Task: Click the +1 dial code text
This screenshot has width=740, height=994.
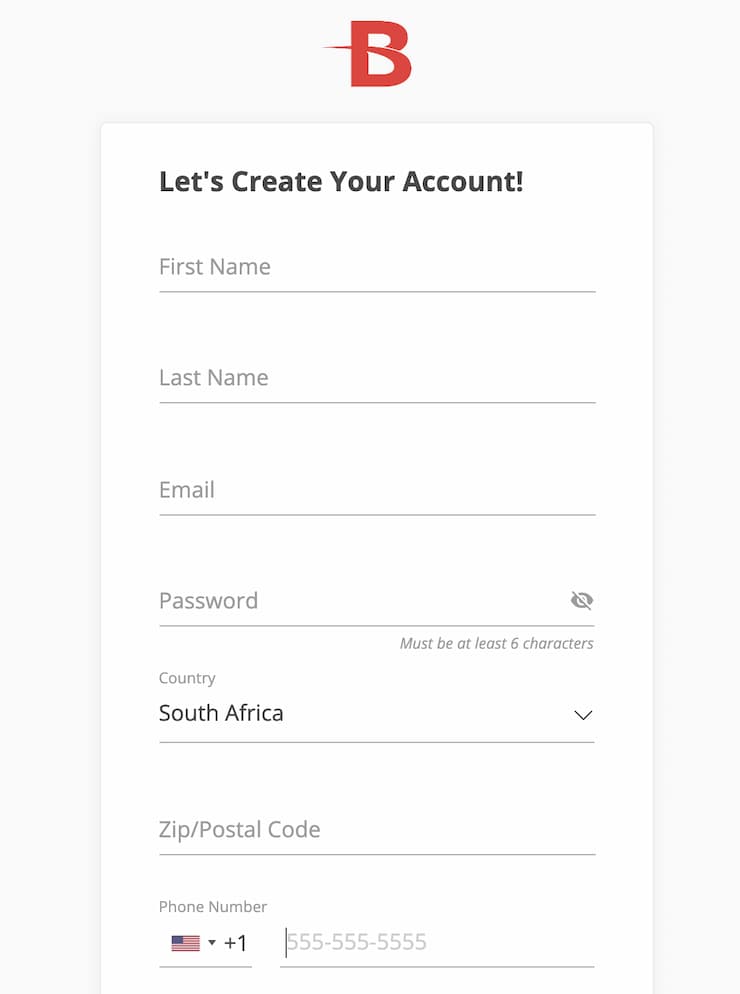Action: pos(235,943)
